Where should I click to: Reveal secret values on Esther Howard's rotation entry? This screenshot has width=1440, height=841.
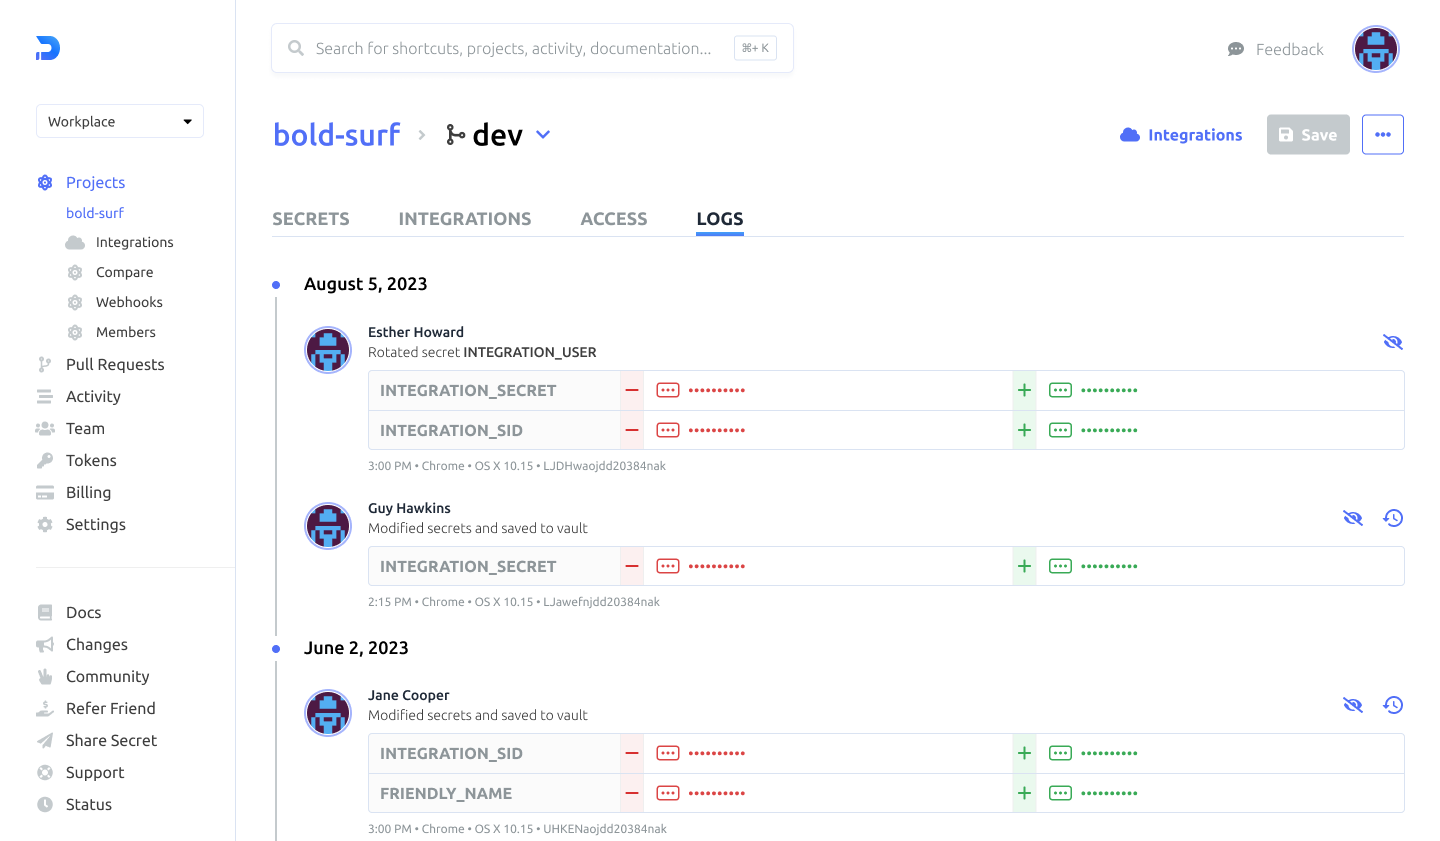[x=1393, y=341]
